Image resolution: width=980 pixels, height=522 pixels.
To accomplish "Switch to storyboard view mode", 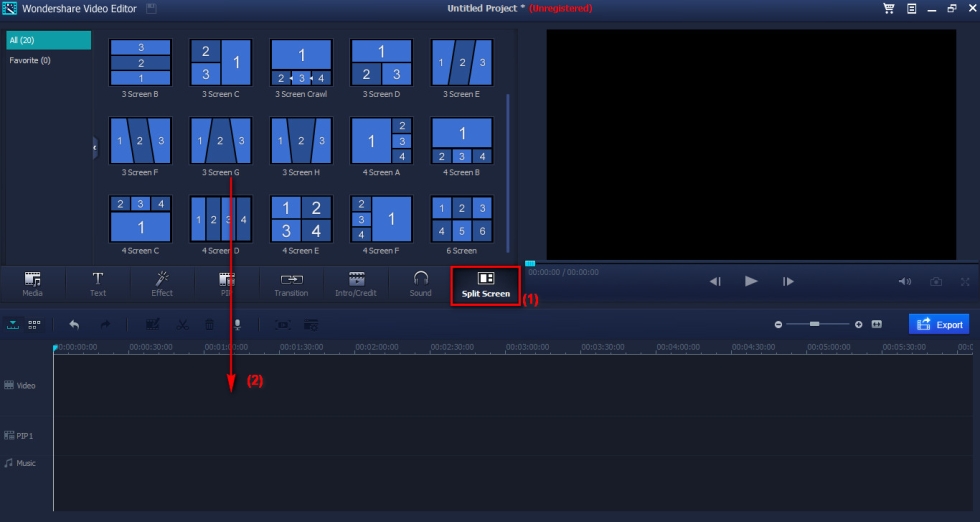I will 34,325.
